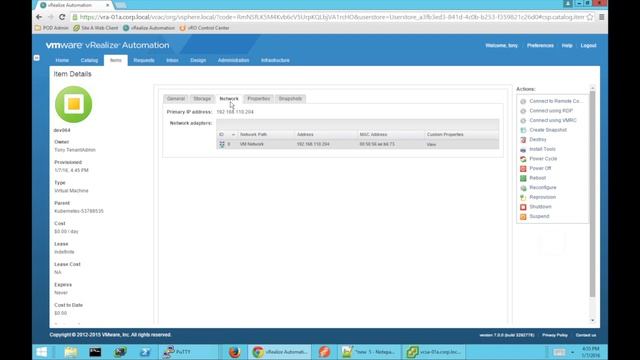Click the Actions panel vertical scrollbar
Viewport: 640px width, 360px height.
pos(592,194)
